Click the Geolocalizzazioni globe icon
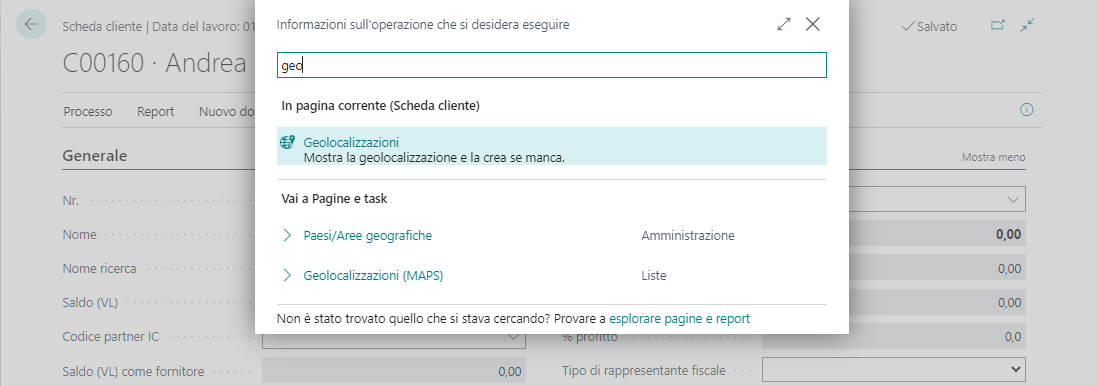 (x=287, y=142)
